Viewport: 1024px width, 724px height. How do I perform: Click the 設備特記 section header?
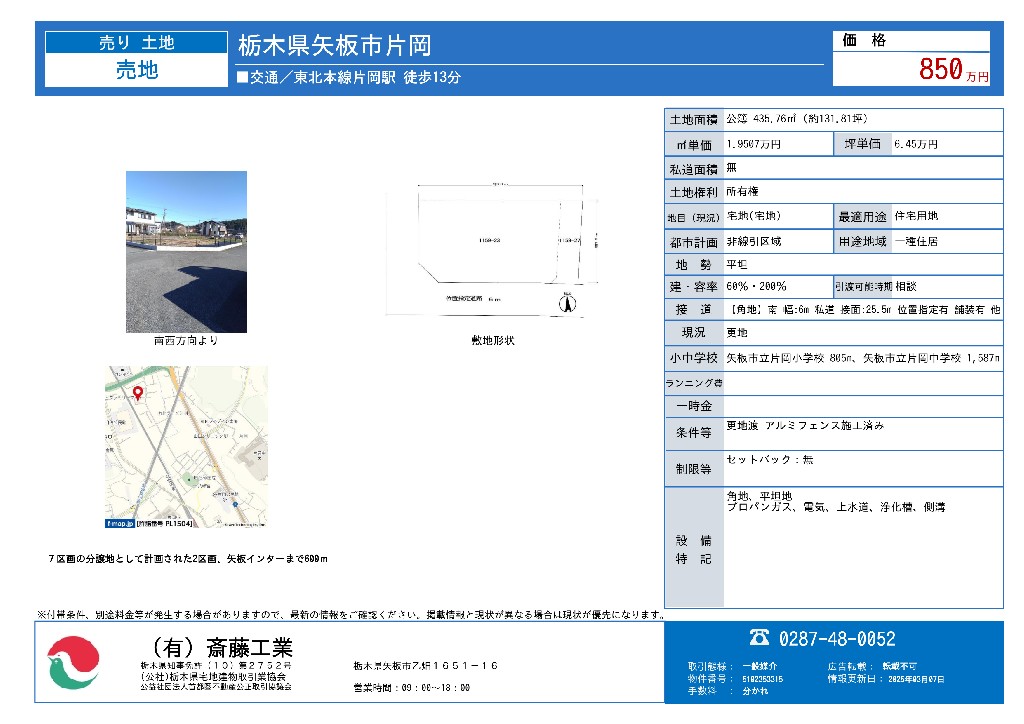coord(693,549)
